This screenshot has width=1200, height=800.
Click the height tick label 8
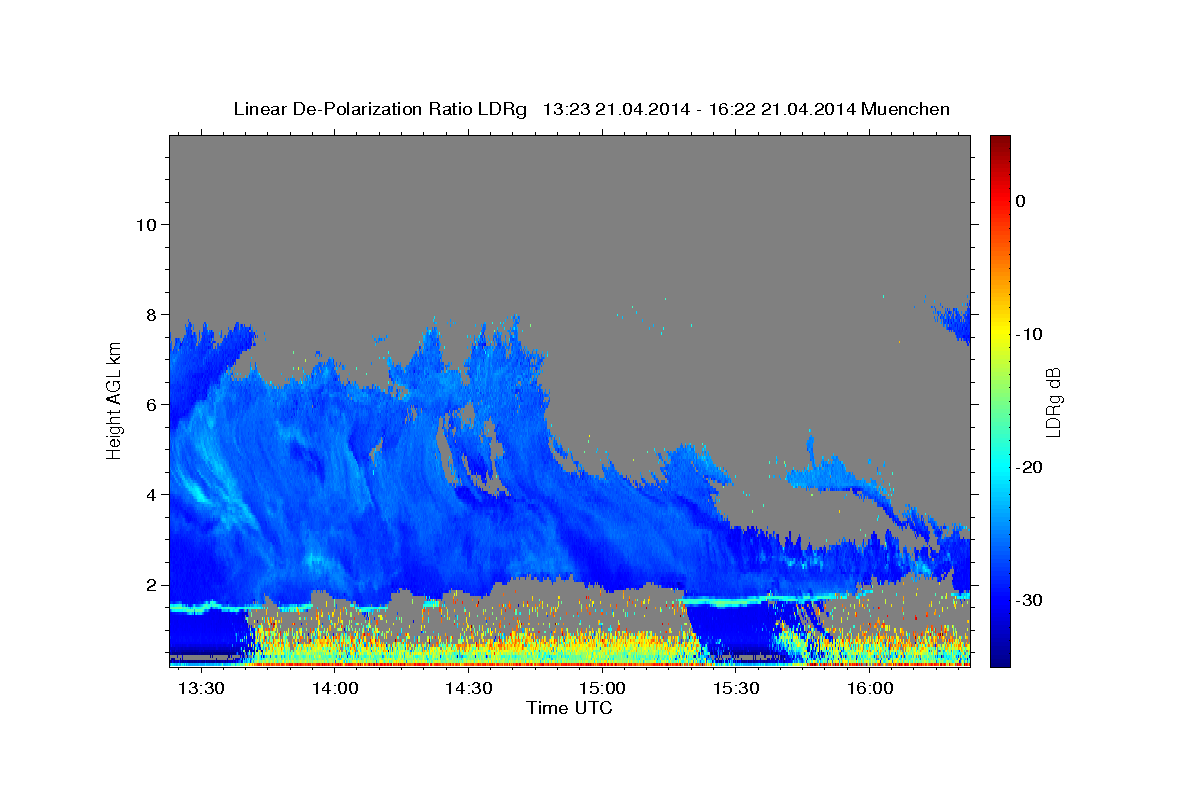point(152,314)
